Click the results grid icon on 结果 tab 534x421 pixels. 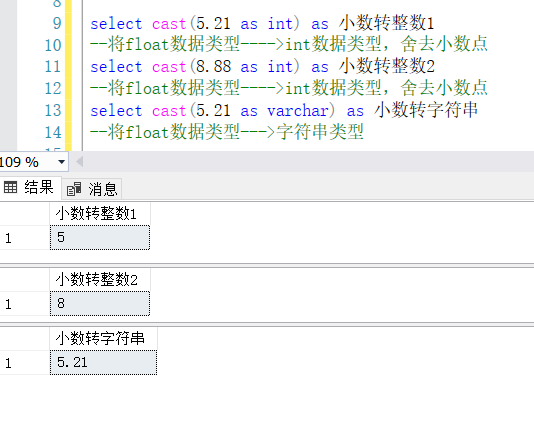[x=11, y=187]
